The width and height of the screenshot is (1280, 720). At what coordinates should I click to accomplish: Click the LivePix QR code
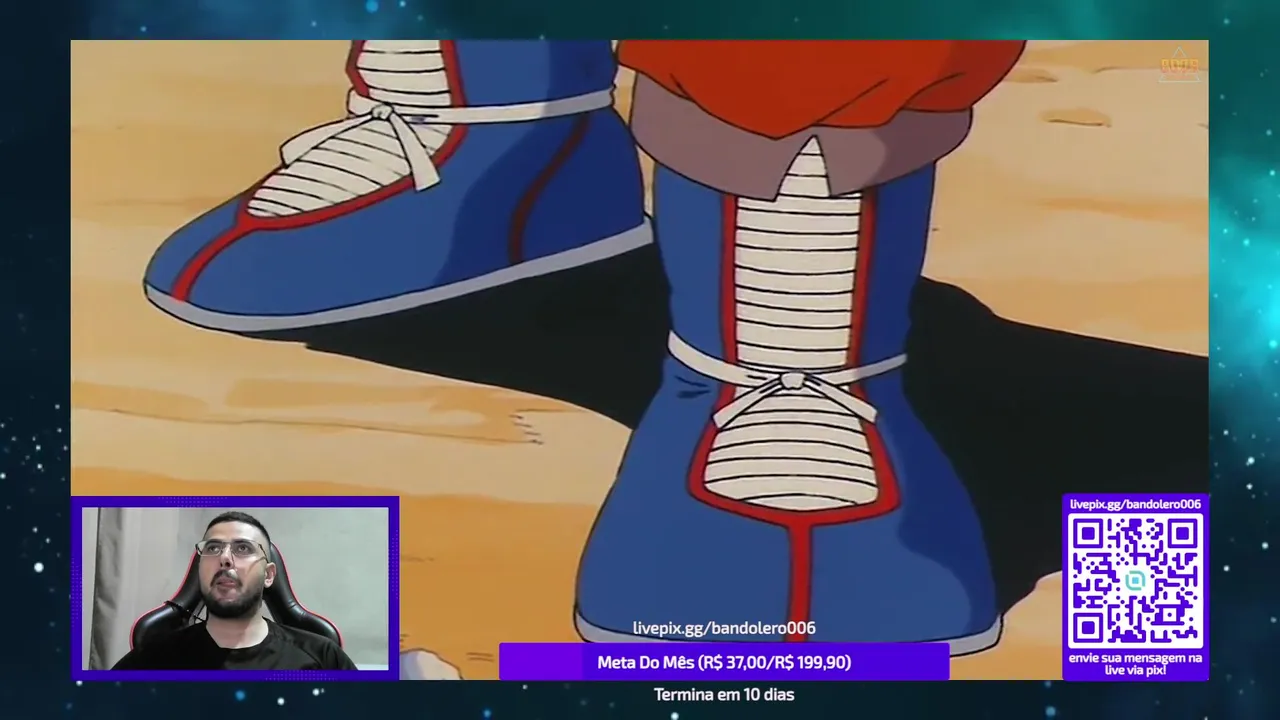(x=1135, y=582)
